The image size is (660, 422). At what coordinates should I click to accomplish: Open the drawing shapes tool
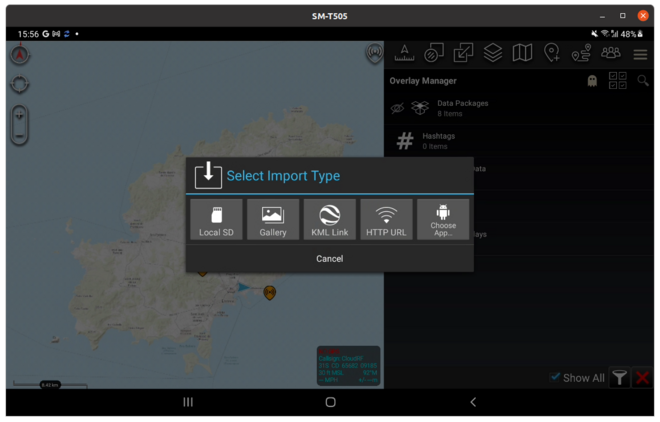click(434, 53)
